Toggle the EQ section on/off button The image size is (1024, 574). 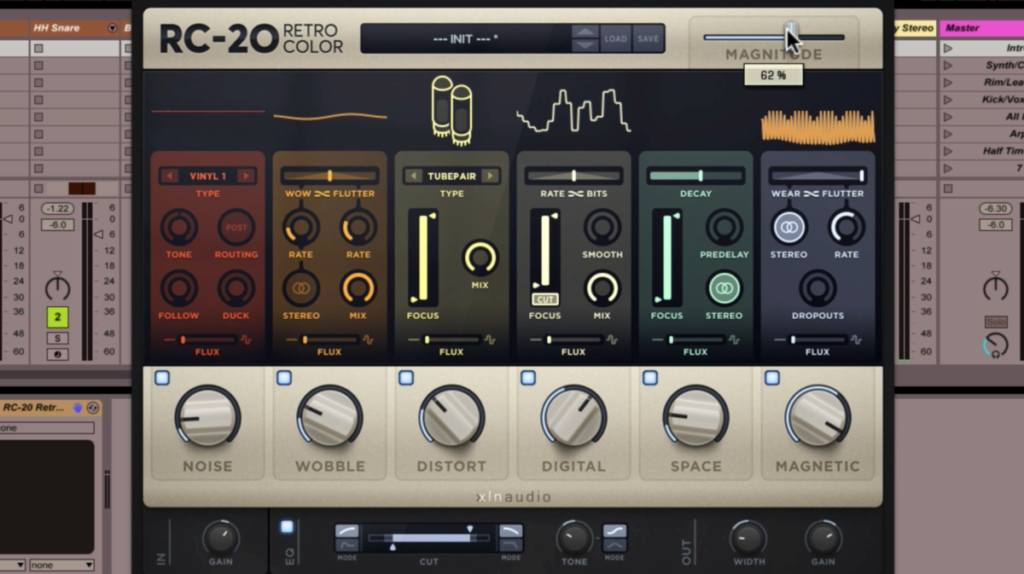coord(287,527)
